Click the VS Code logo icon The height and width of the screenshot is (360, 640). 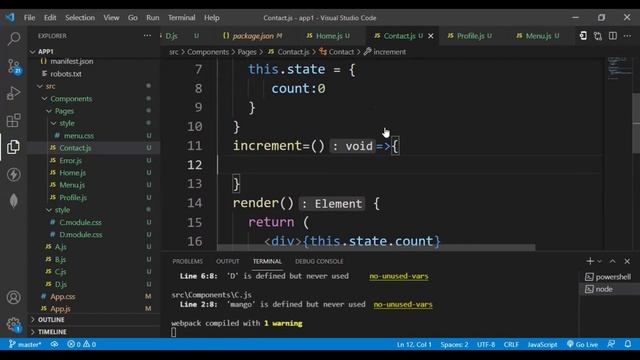coord(10,18)
